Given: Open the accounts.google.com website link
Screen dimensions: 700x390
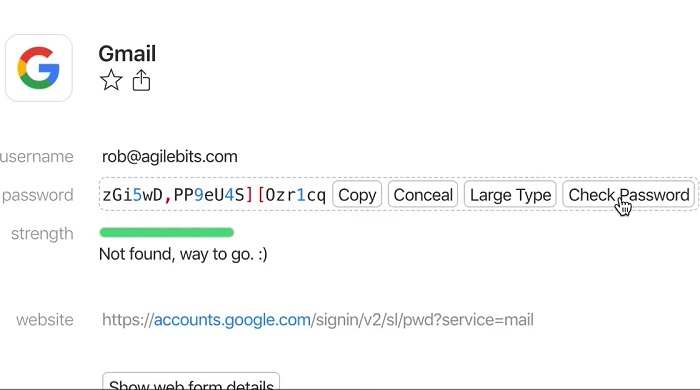Looking at the screenshot, I should click(232, 320).
